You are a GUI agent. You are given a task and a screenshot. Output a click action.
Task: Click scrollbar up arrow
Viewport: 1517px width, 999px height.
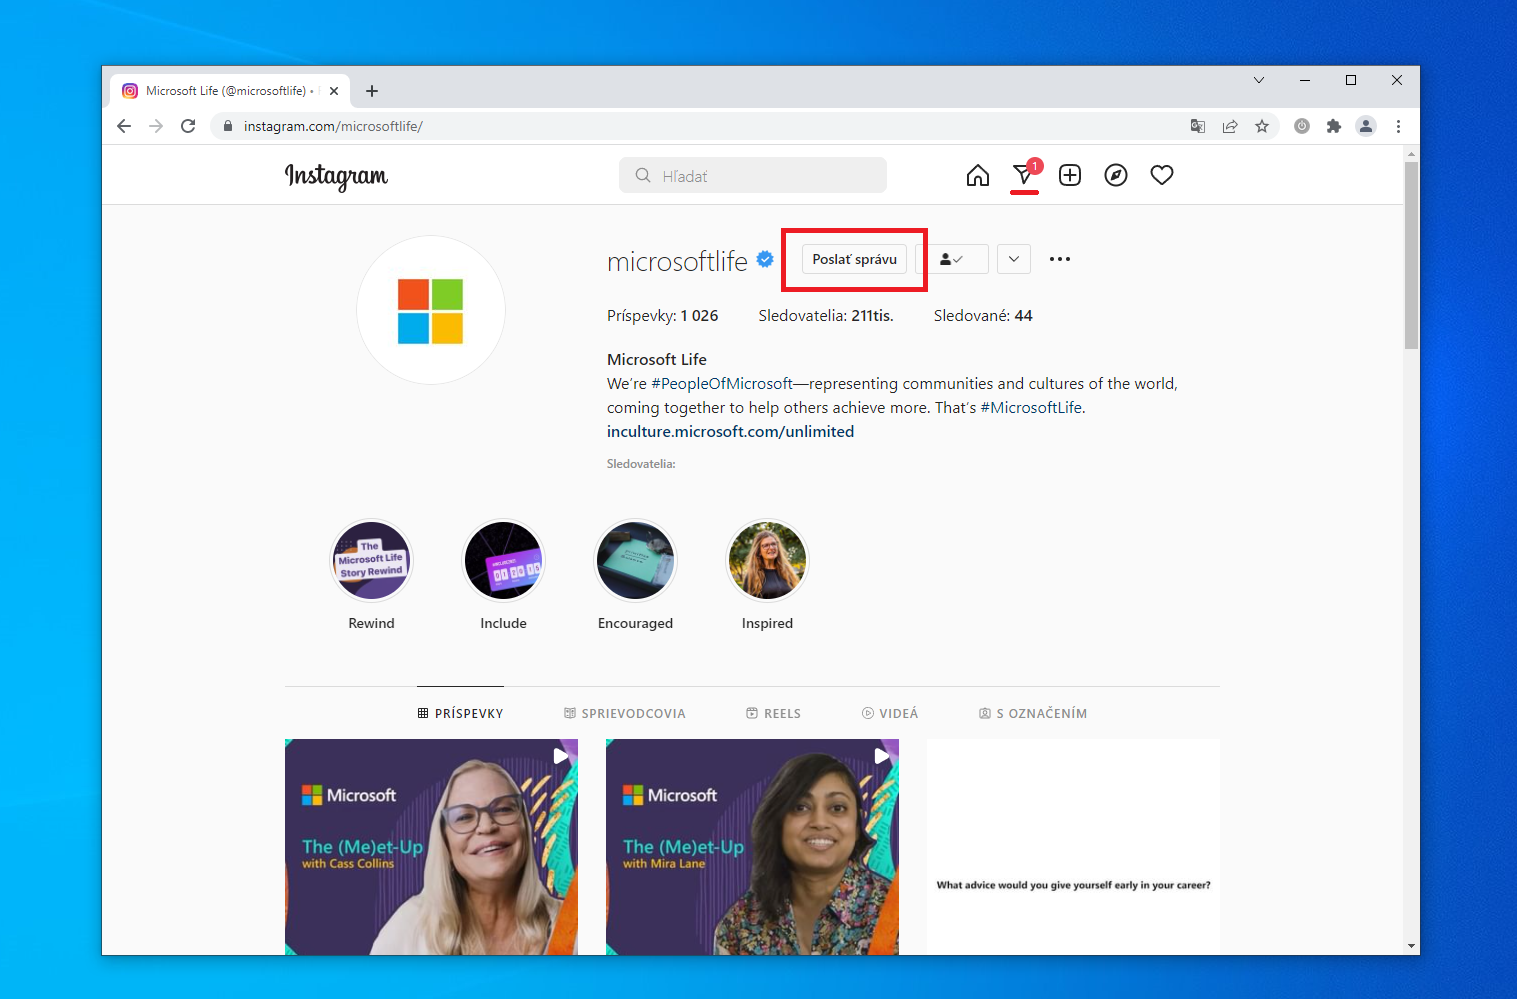(1411, 154)
